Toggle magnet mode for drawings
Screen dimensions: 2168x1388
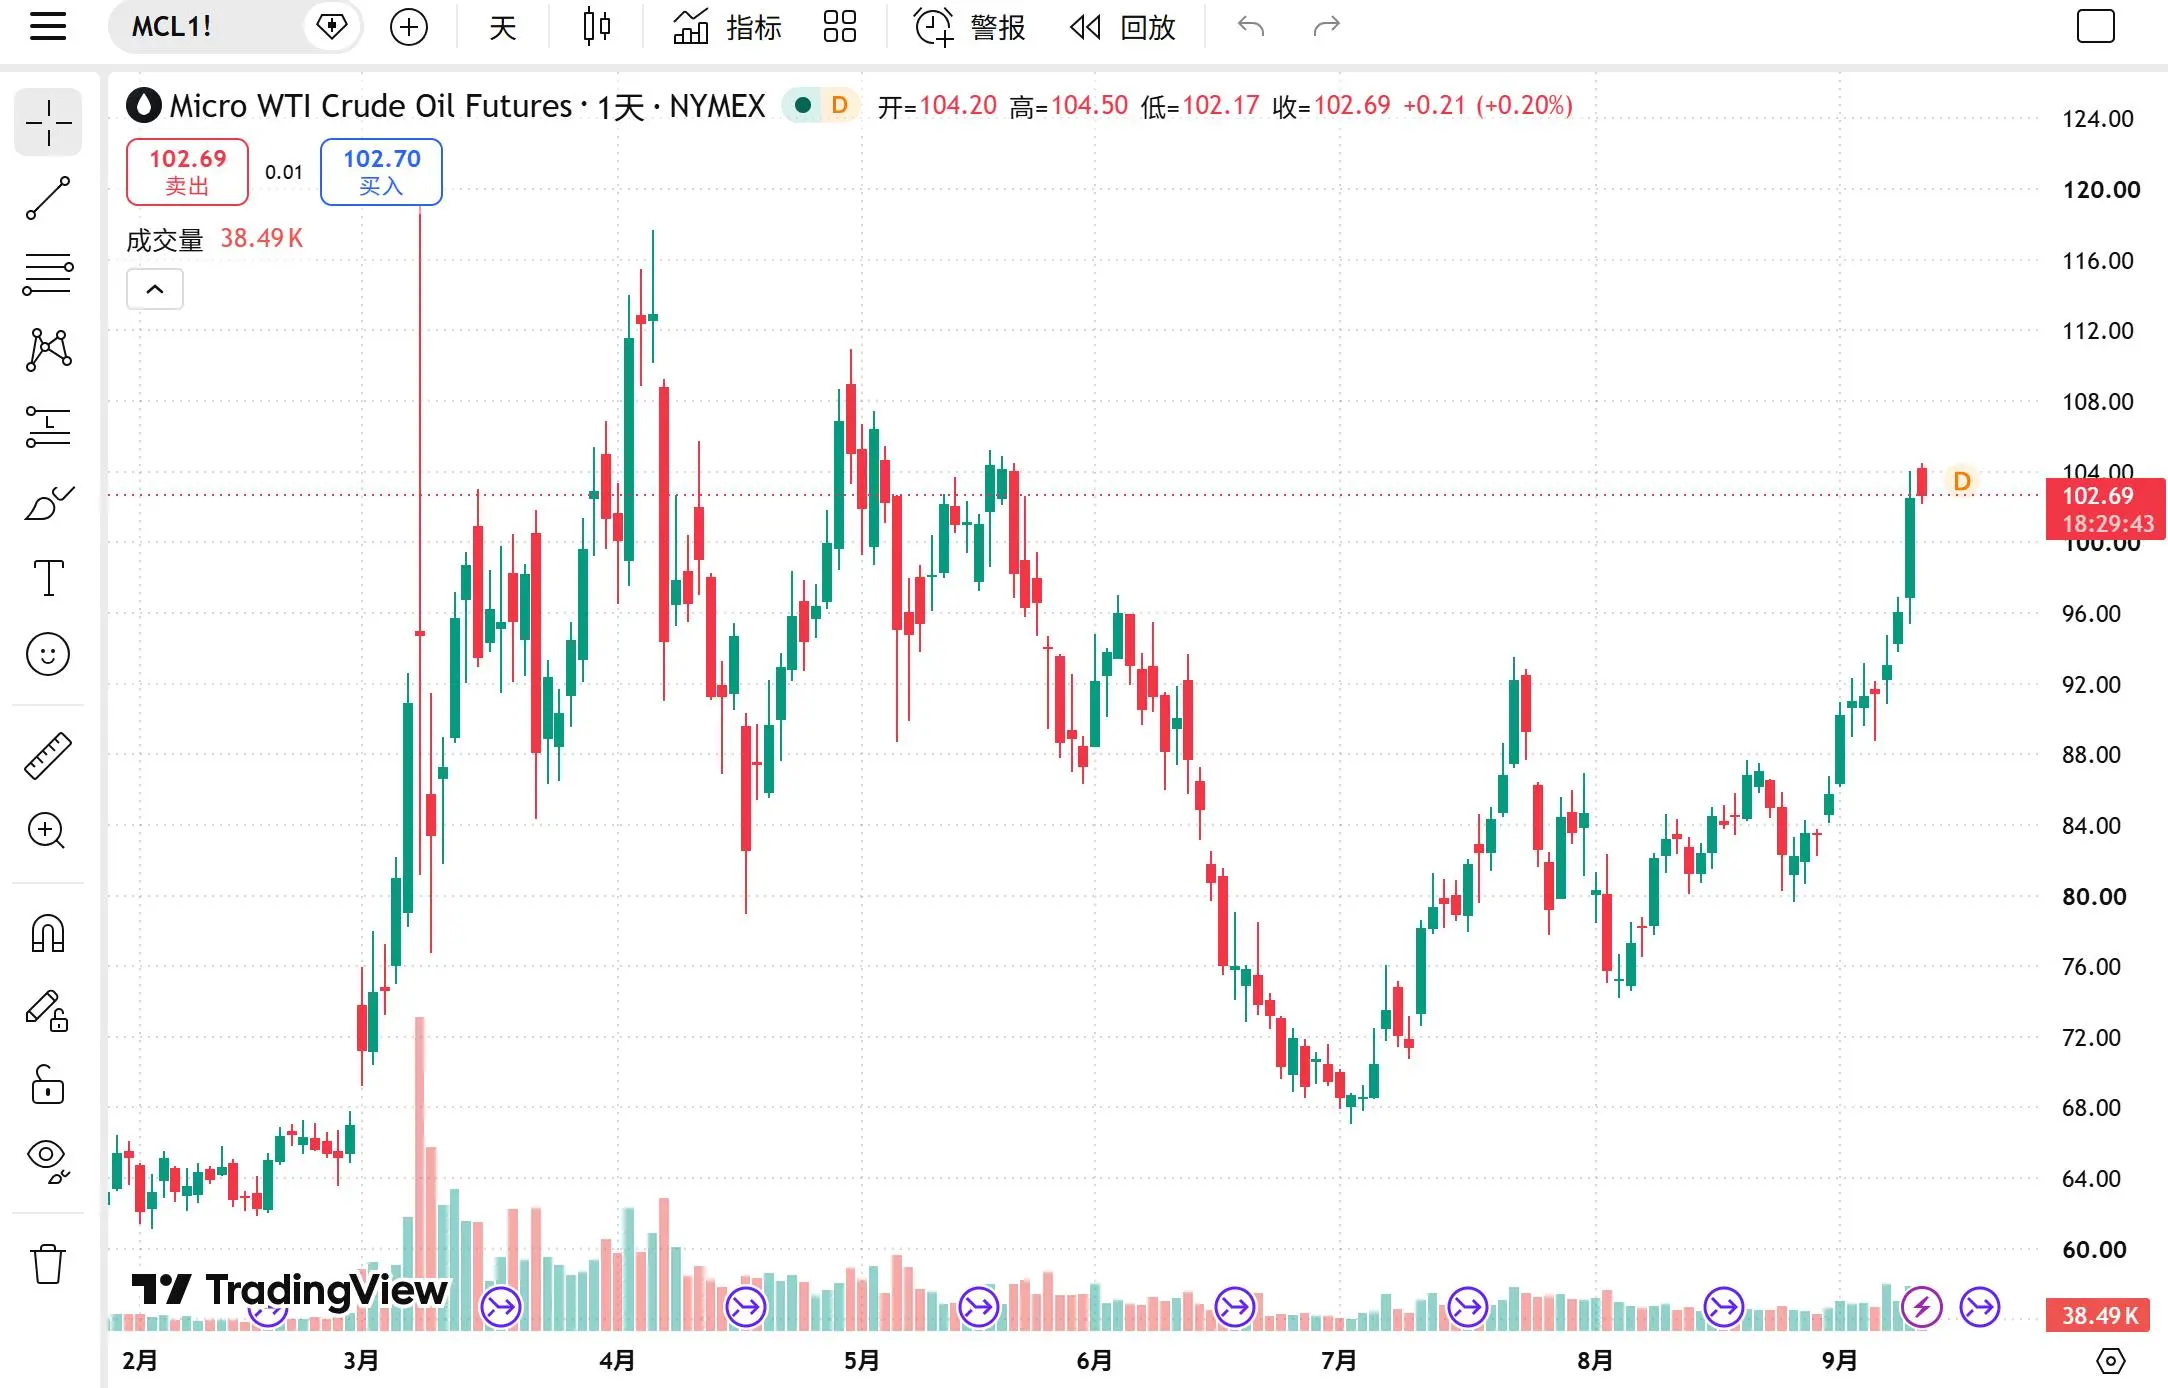pyautogui.click(x=48, y=934)
